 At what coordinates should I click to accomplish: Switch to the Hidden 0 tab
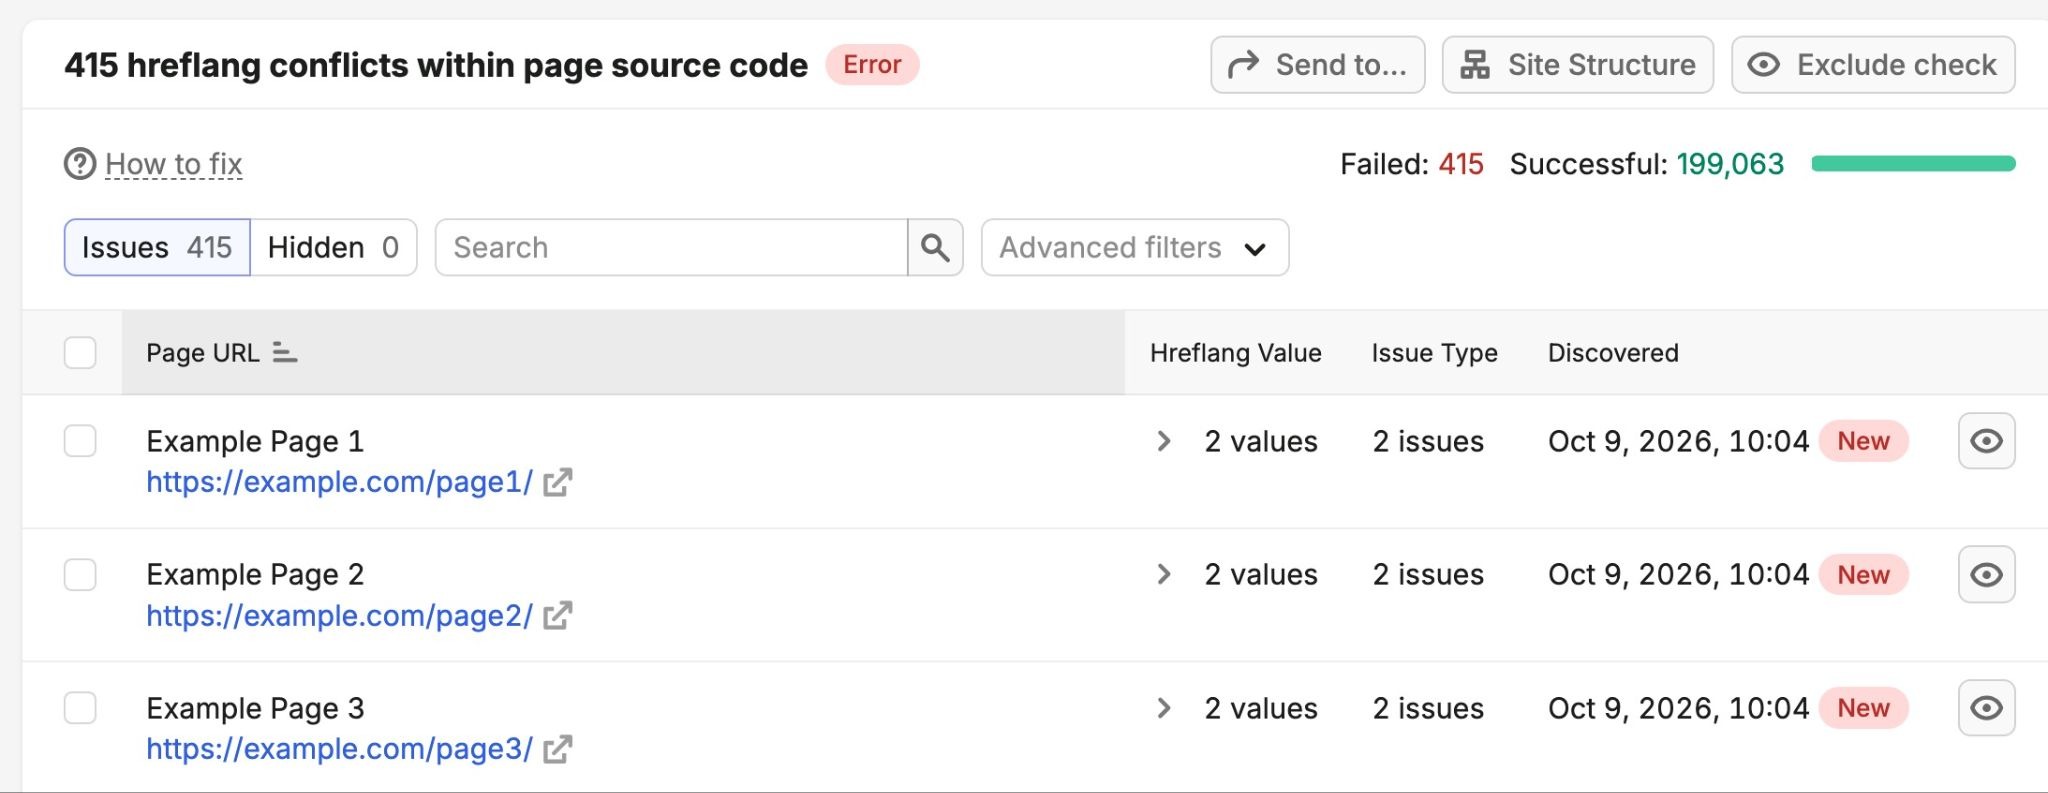click(333, 247)
